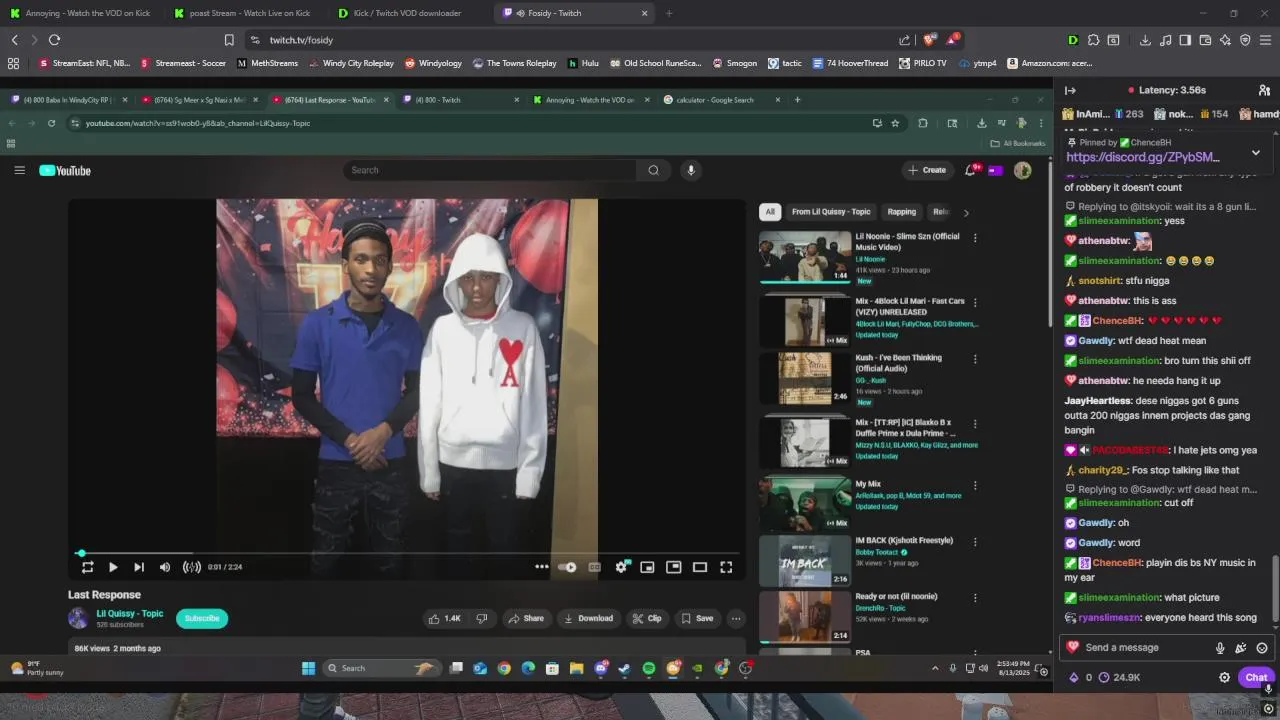
Task: Open the IM BACK (Kjshotit Freestyle) video
Action: click(805, 561)
